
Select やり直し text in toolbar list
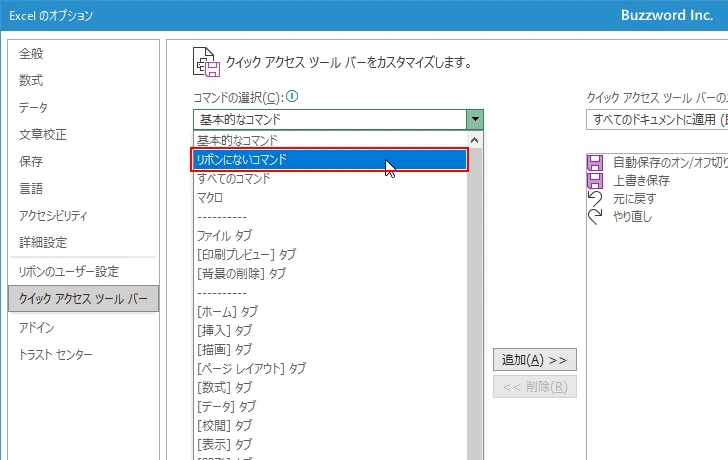tap(632, 217)
